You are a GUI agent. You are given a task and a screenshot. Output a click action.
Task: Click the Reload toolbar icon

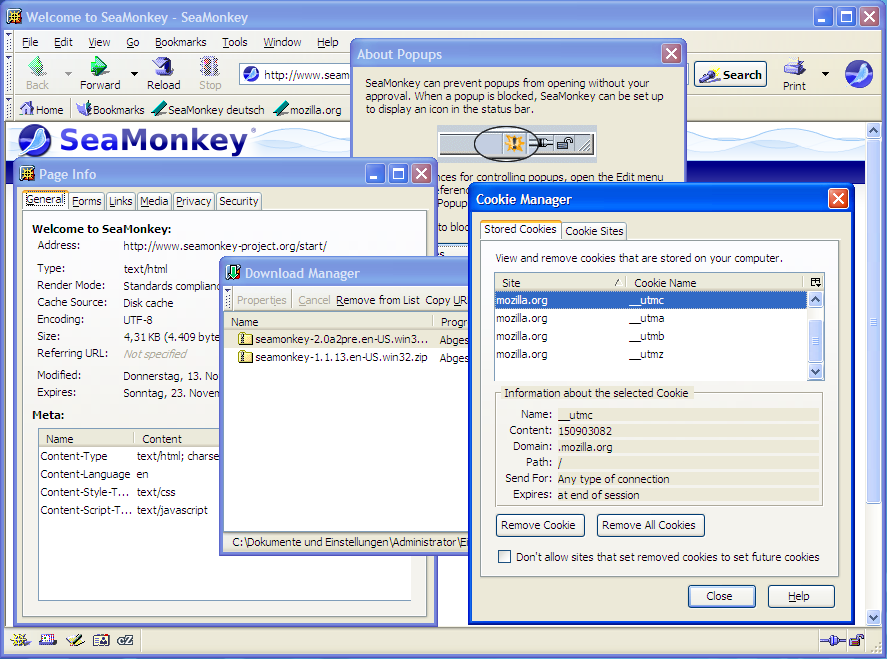(163, 68)
